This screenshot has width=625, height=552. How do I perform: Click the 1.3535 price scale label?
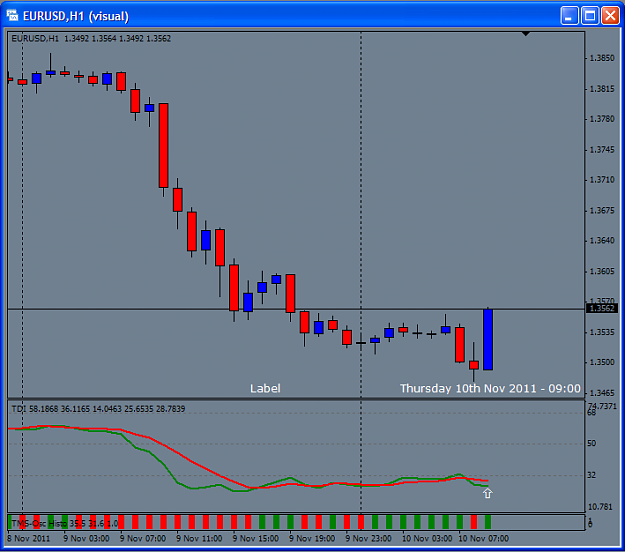coord(602,332)
